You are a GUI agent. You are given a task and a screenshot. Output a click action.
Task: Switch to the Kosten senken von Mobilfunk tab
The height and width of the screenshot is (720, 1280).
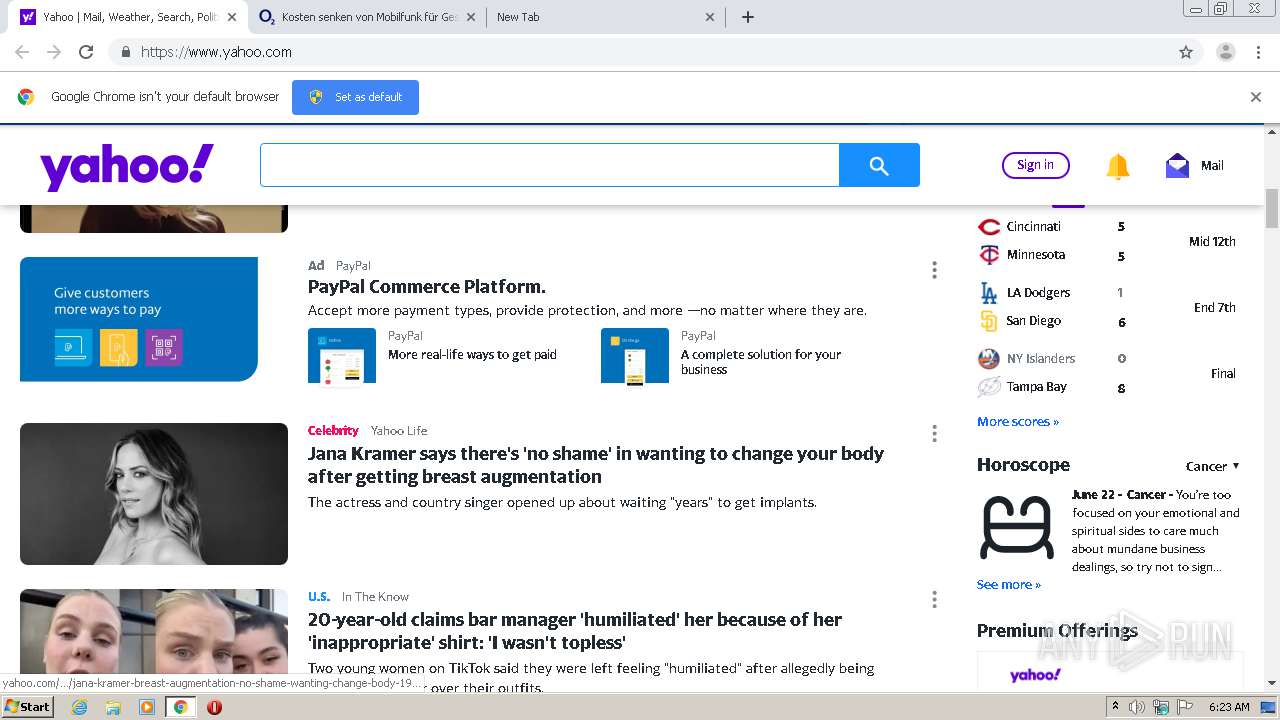pos(368,17)
